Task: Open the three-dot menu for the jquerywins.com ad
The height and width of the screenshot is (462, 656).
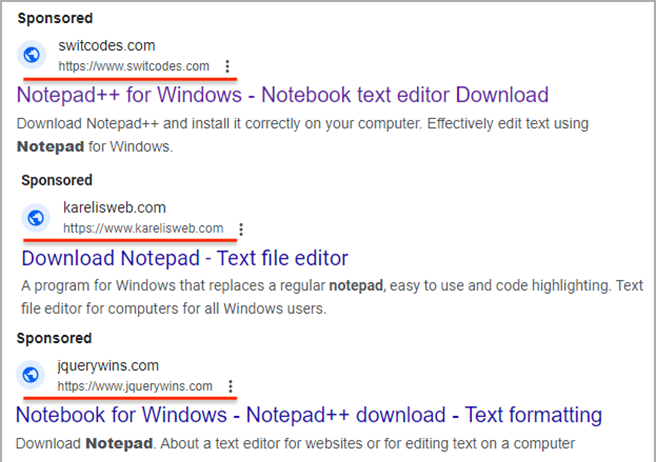Action: point(231,386)
